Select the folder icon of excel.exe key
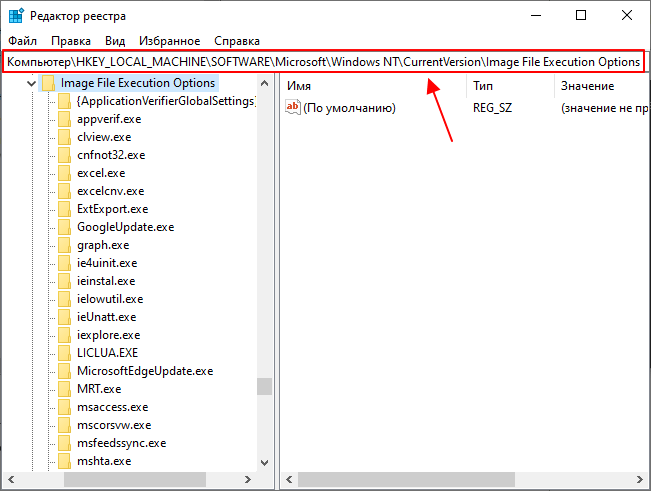This screenshot has height=491, width=651. pos(64,173)
